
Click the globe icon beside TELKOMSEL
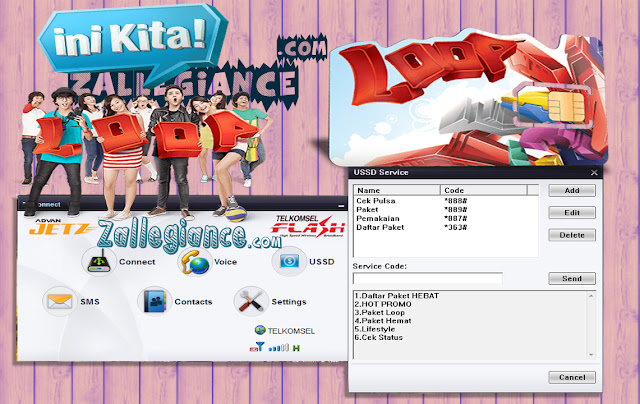click(260, 330)
